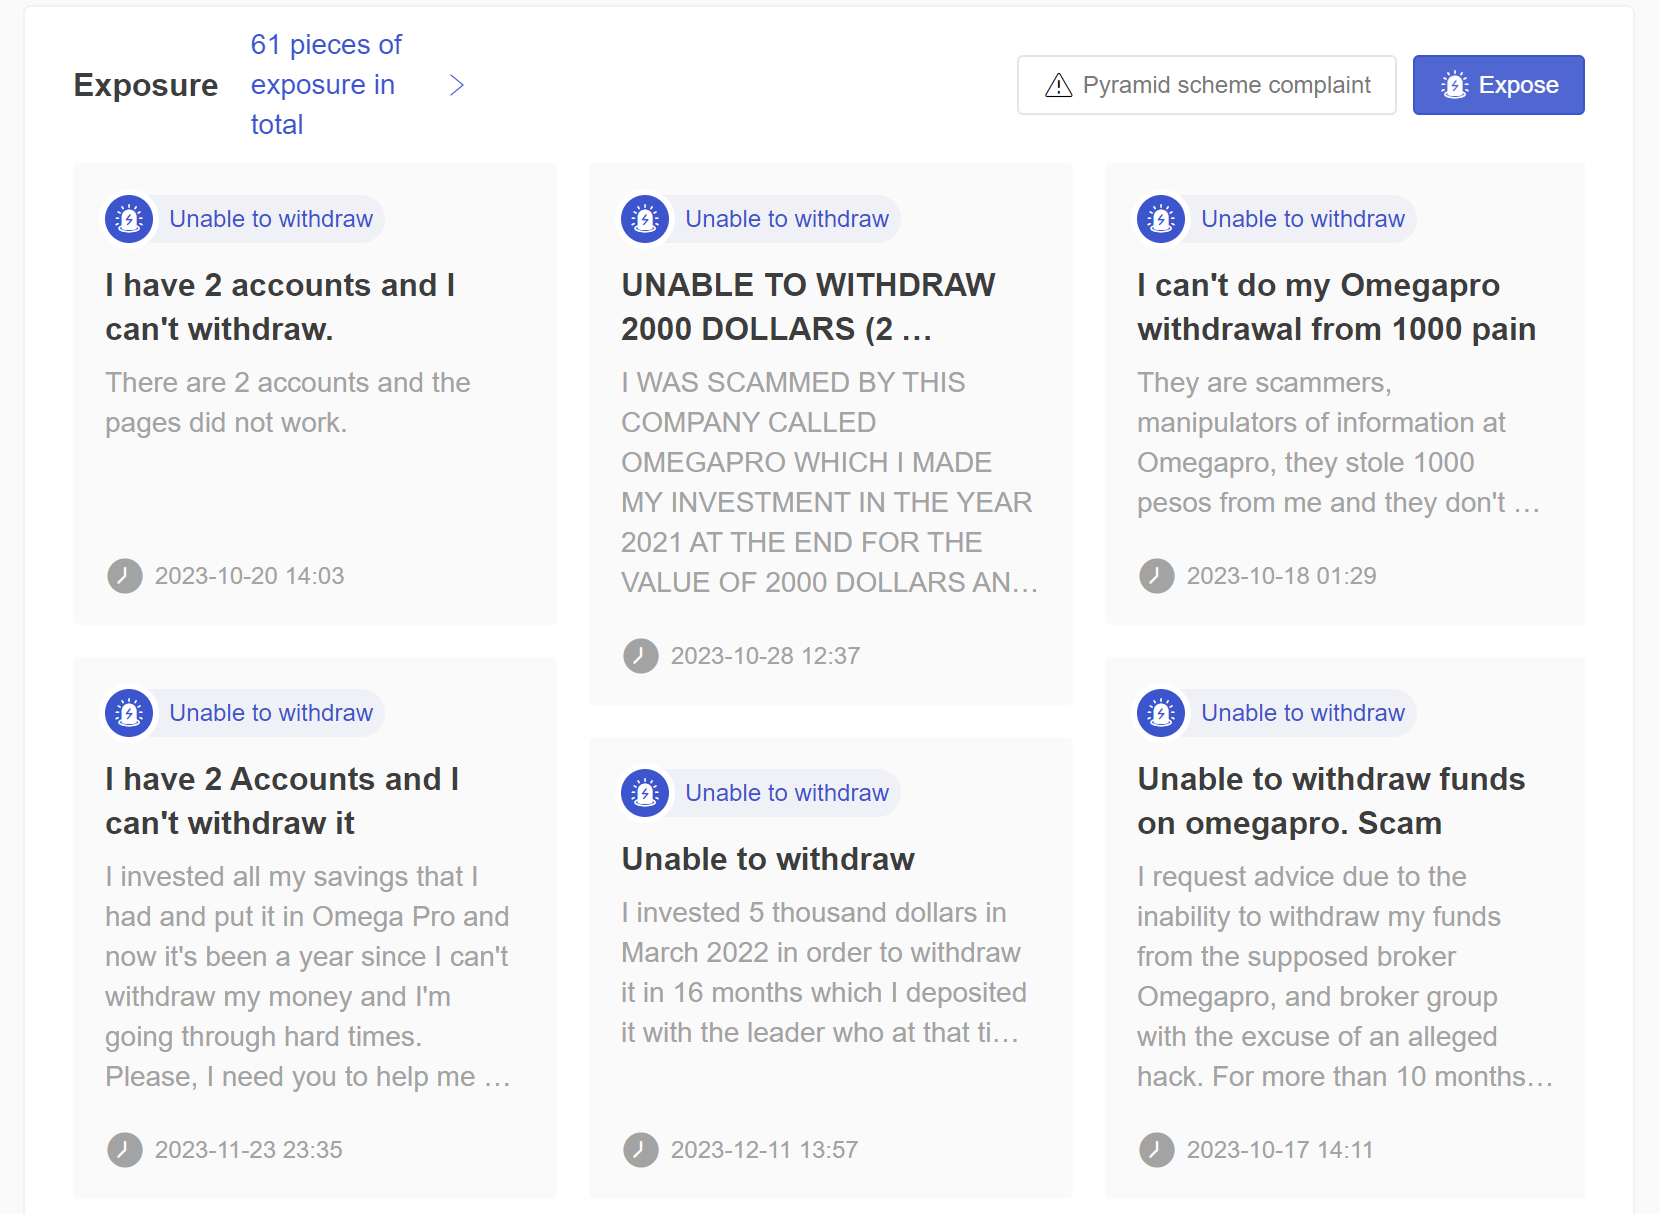Click 'Unable to withdraw' tag on the 2023-12-11 card

pyautogui.click(x=787, y=793)
